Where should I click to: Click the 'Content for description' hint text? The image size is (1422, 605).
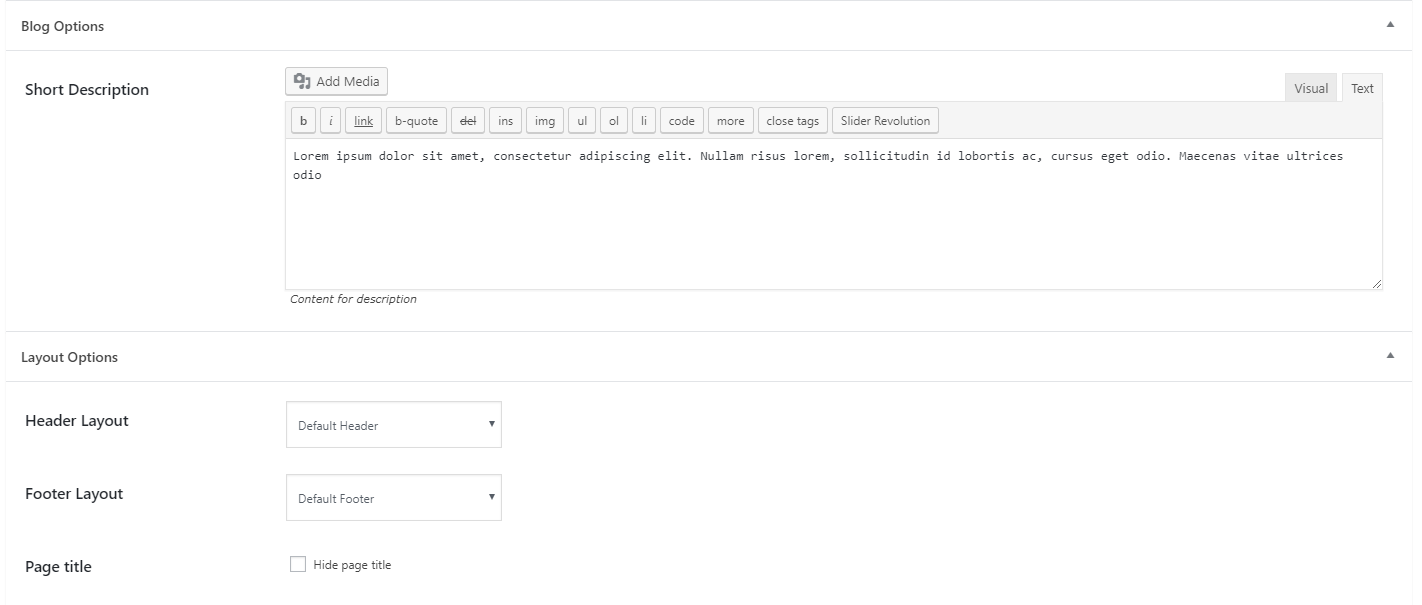click(x=353, y=299)
